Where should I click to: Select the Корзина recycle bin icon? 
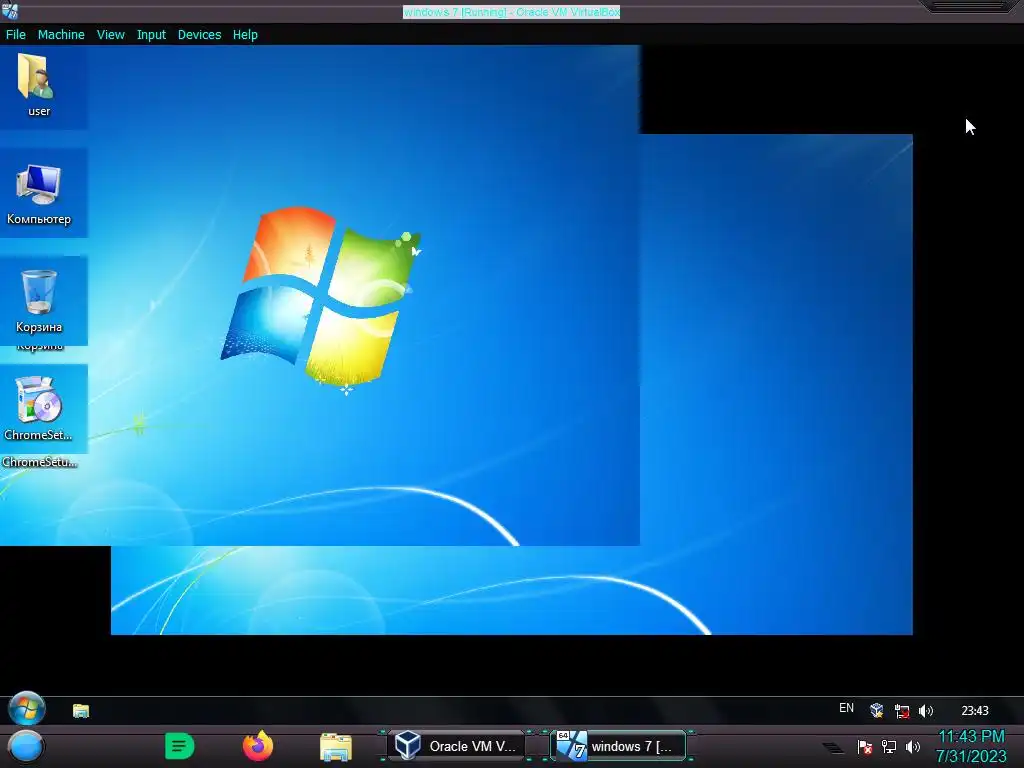(x=39, y=302)
